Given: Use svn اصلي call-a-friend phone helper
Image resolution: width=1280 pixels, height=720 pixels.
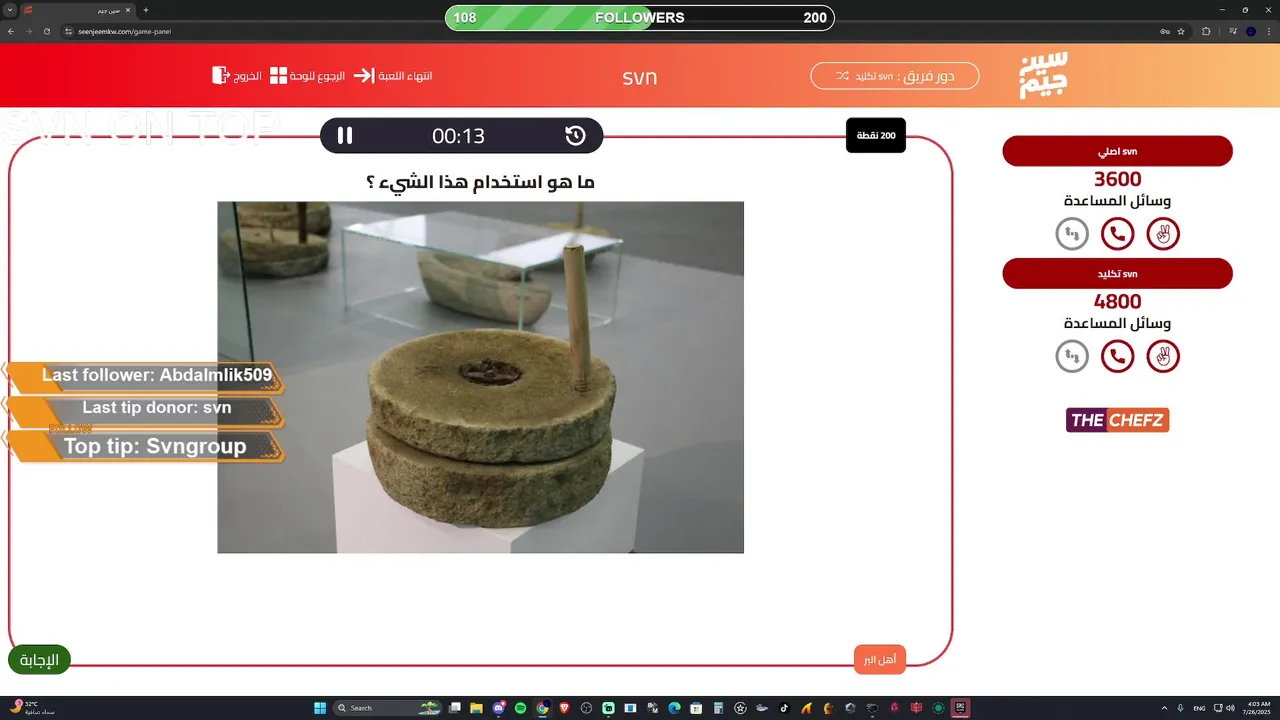Looking at the screenshot, I should [x=1117, y=234].
